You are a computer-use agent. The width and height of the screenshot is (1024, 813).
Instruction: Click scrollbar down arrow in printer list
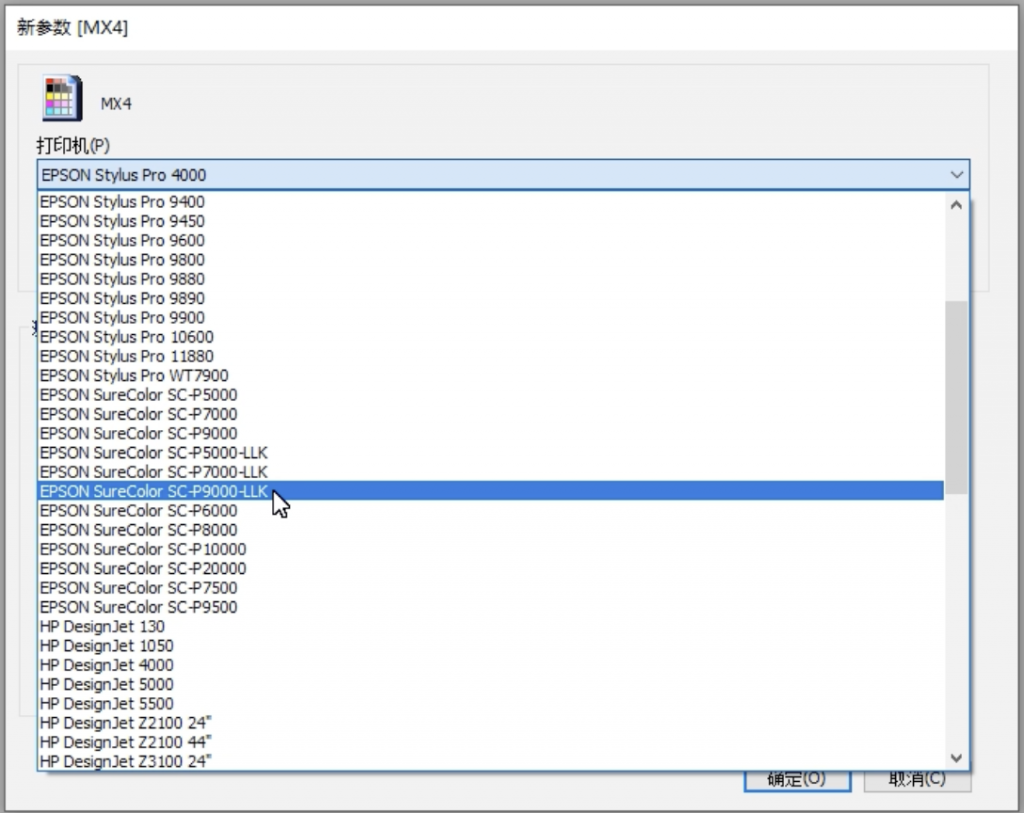coord(957,757)
